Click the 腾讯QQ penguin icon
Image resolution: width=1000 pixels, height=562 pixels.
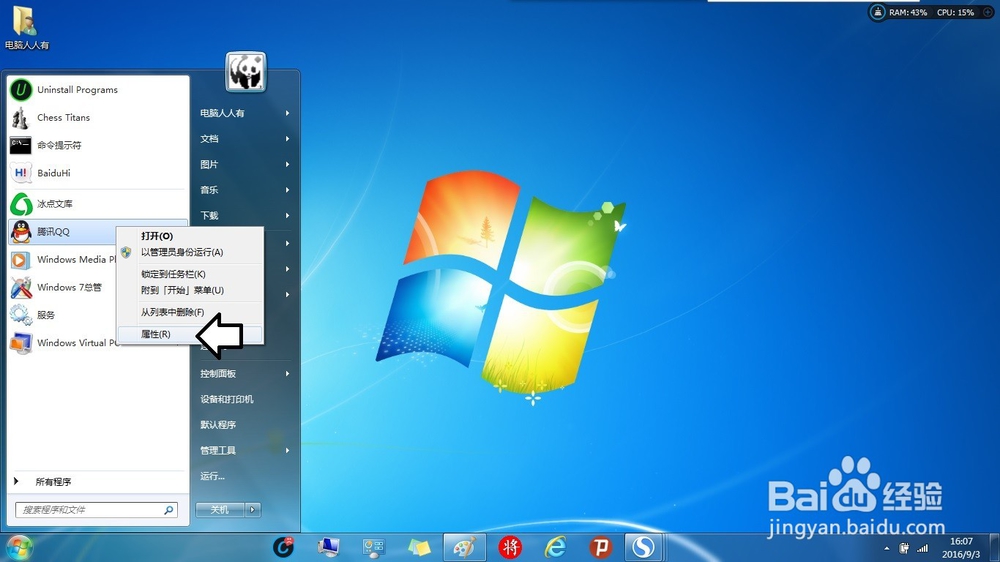[20, 232]
